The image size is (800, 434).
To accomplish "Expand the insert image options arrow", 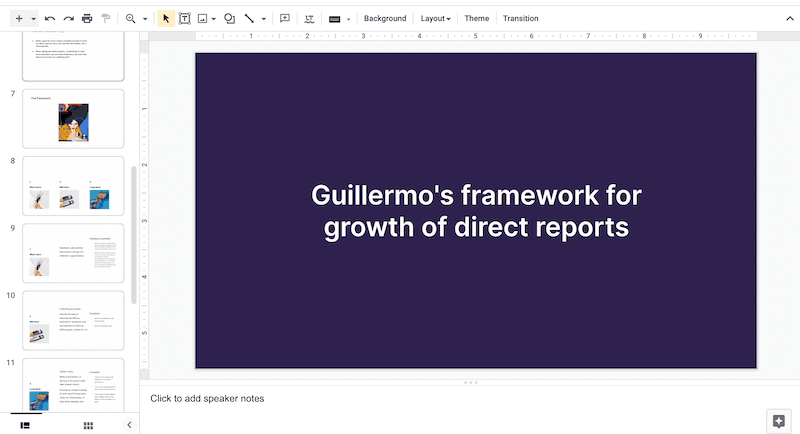I will (x=214, y=19).
